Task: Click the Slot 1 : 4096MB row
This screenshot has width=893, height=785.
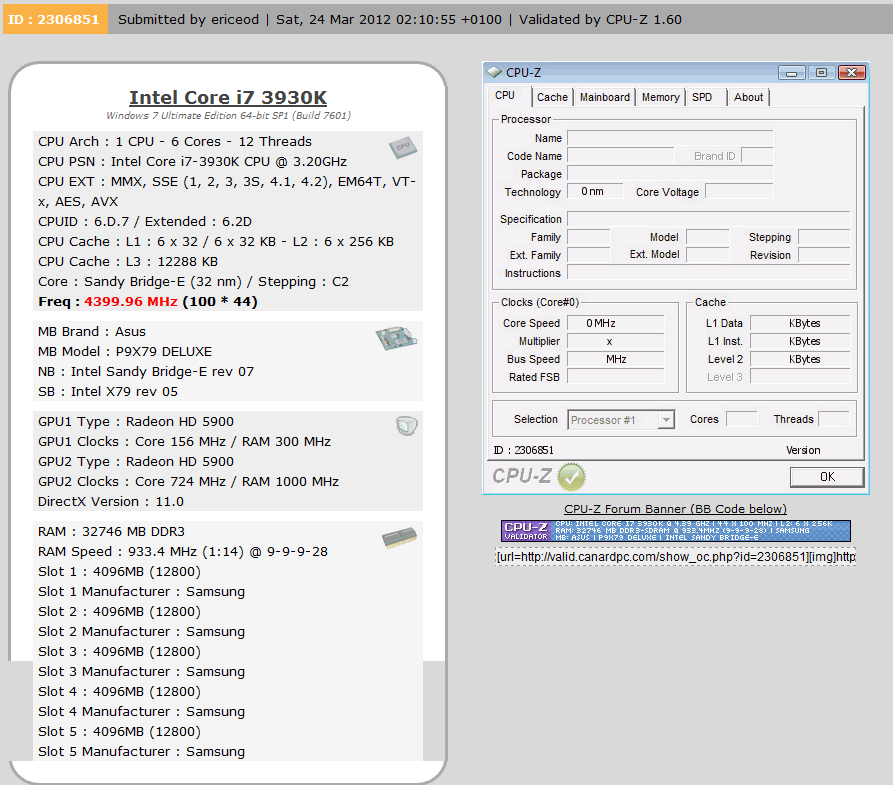Action: pos(120,571)
